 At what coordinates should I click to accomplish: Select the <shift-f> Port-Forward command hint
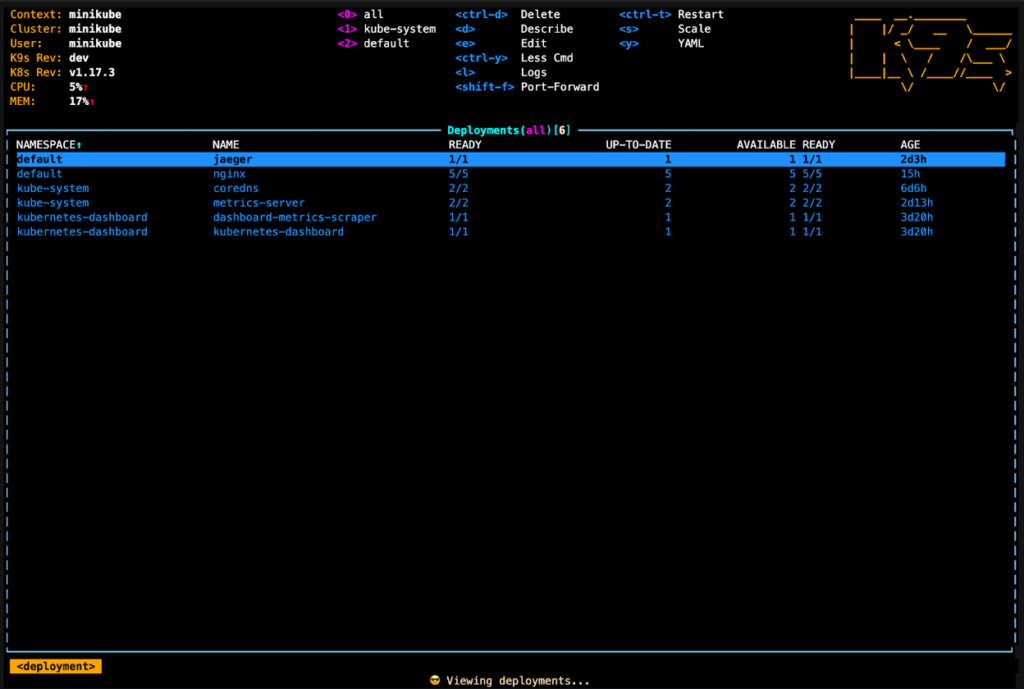click(x=527, y=87)
